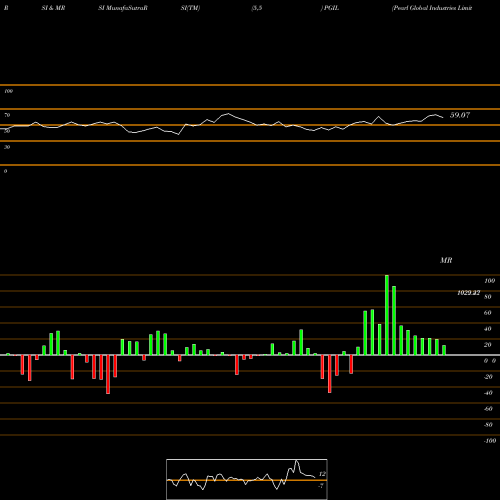
Task: Click the last green bar on the right
Action: (444, 350)
